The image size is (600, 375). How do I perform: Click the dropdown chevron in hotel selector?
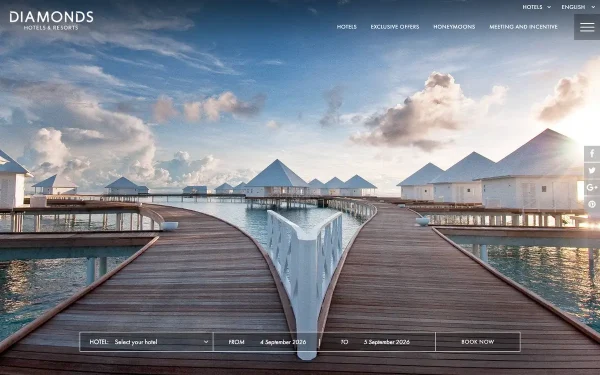click(206, 342)
